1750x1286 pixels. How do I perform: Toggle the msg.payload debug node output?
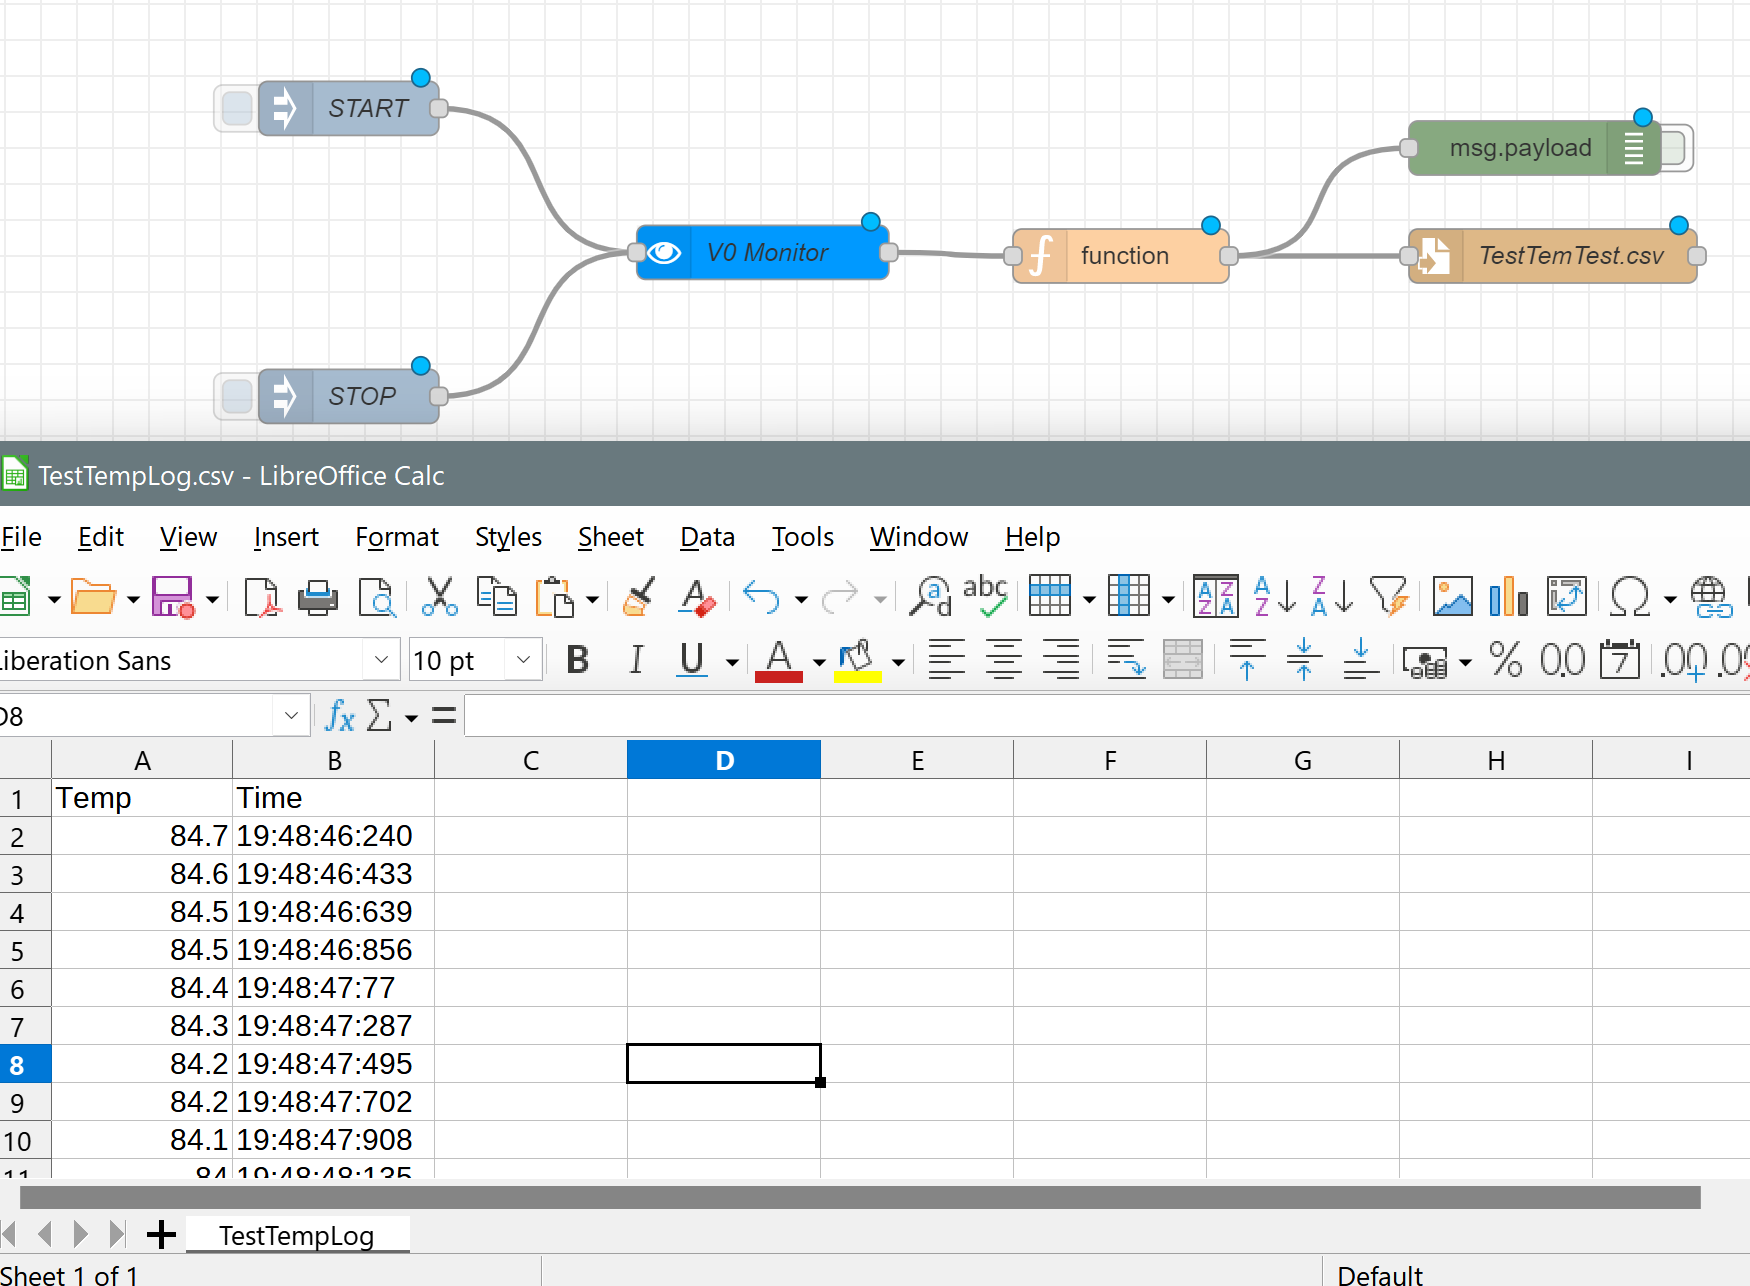1676,148
